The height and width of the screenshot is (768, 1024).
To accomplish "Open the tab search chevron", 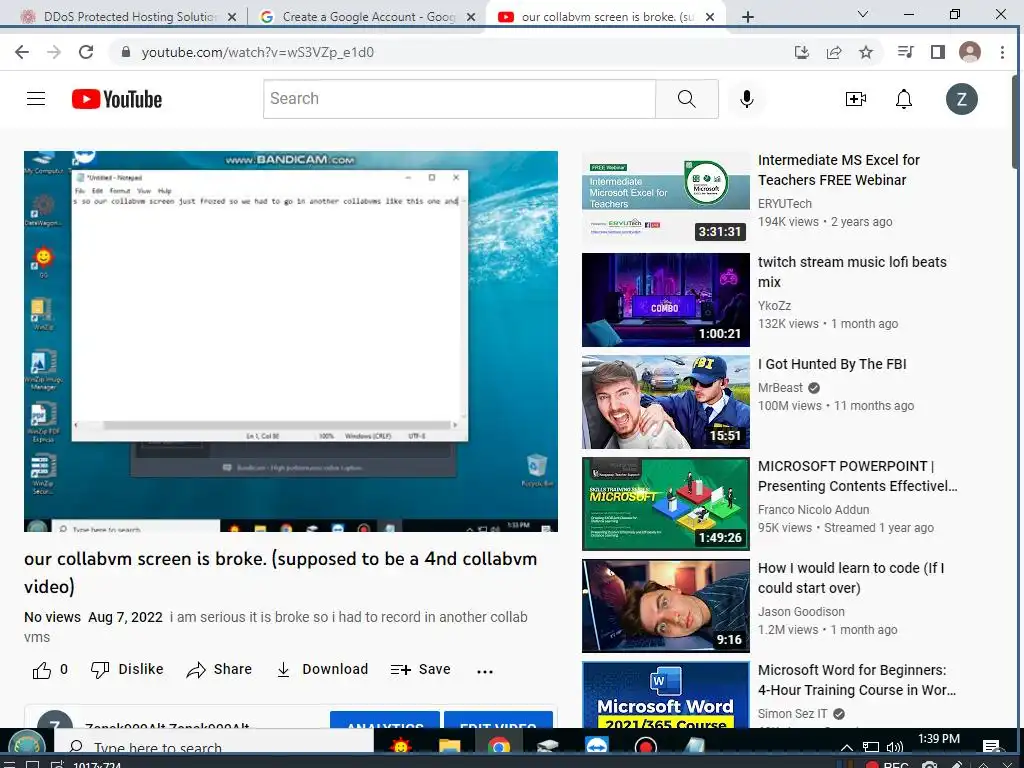I will pyautogui.click(x=863, y=14).
